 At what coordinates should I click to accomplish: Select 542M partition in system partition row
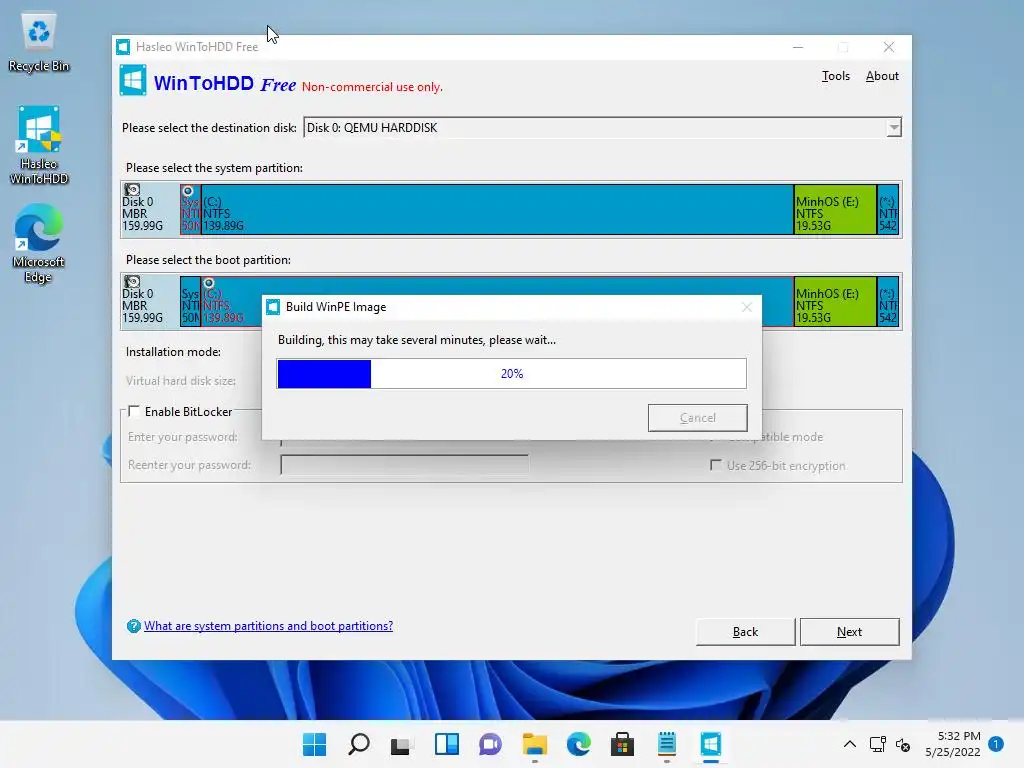[x=888, y=210]
